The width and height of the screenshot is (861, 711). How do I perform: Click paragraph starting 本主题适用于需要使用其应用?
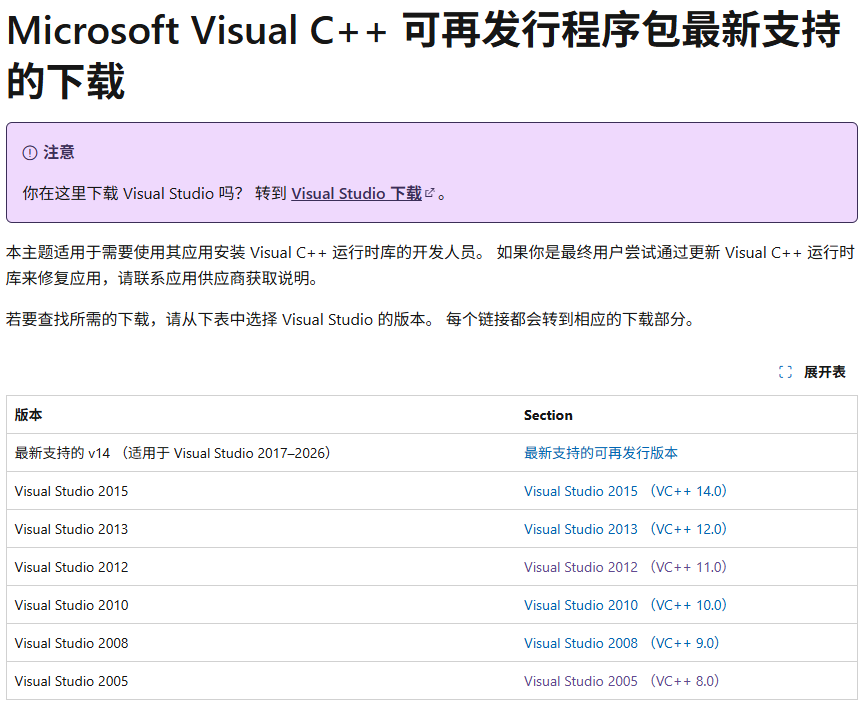[x=430, y=265]
